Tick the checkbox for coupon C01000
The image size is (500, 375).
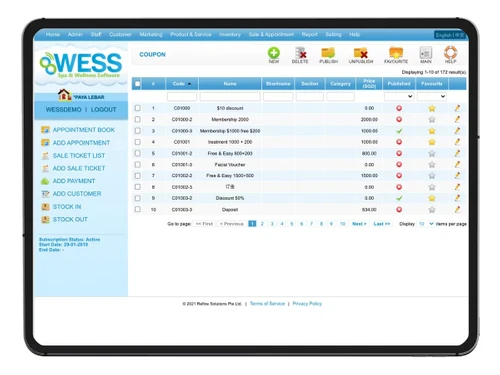coord(137,108)
